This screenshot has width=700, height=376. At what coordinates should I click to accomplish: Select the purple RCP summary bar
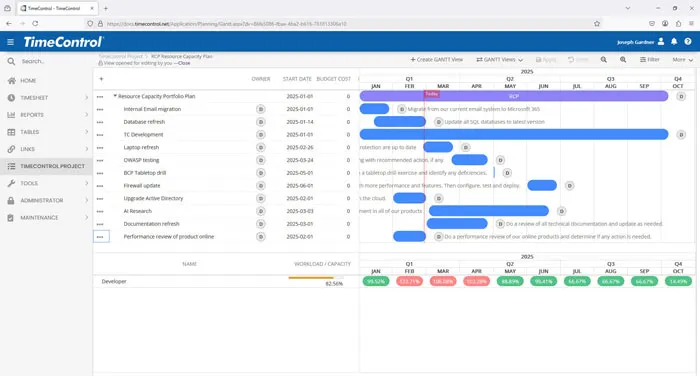(x=514, y=96)
